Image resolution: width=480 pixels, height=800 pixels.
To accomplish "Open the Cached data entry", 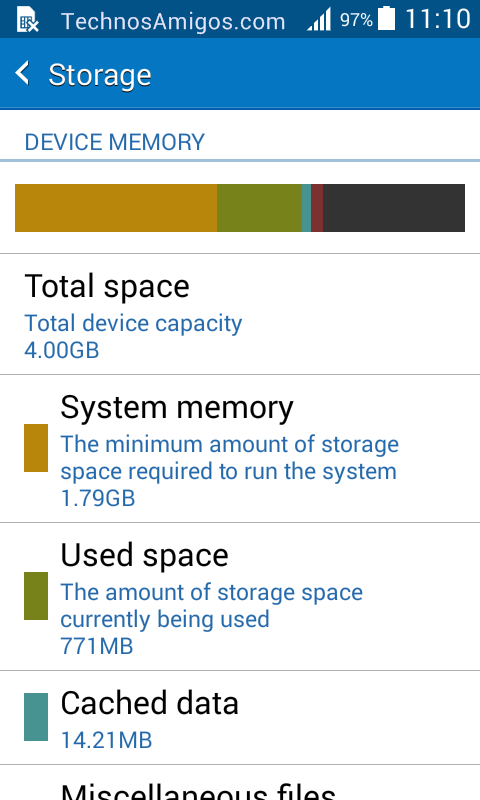I will pos(240,718).
